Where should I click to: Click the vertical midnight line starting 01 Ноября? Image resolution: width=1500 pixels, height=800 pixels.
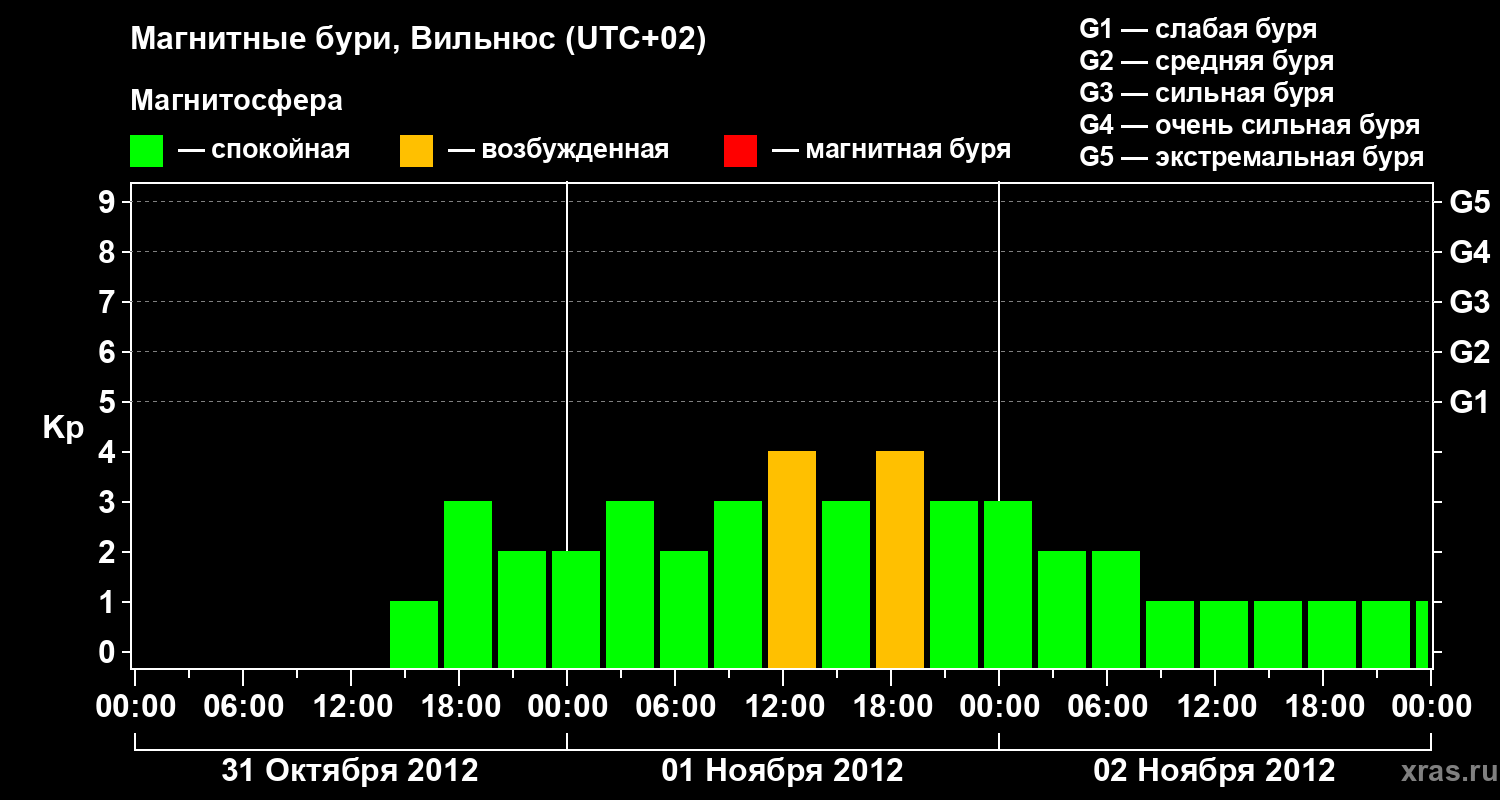click(x=567, y=366)
